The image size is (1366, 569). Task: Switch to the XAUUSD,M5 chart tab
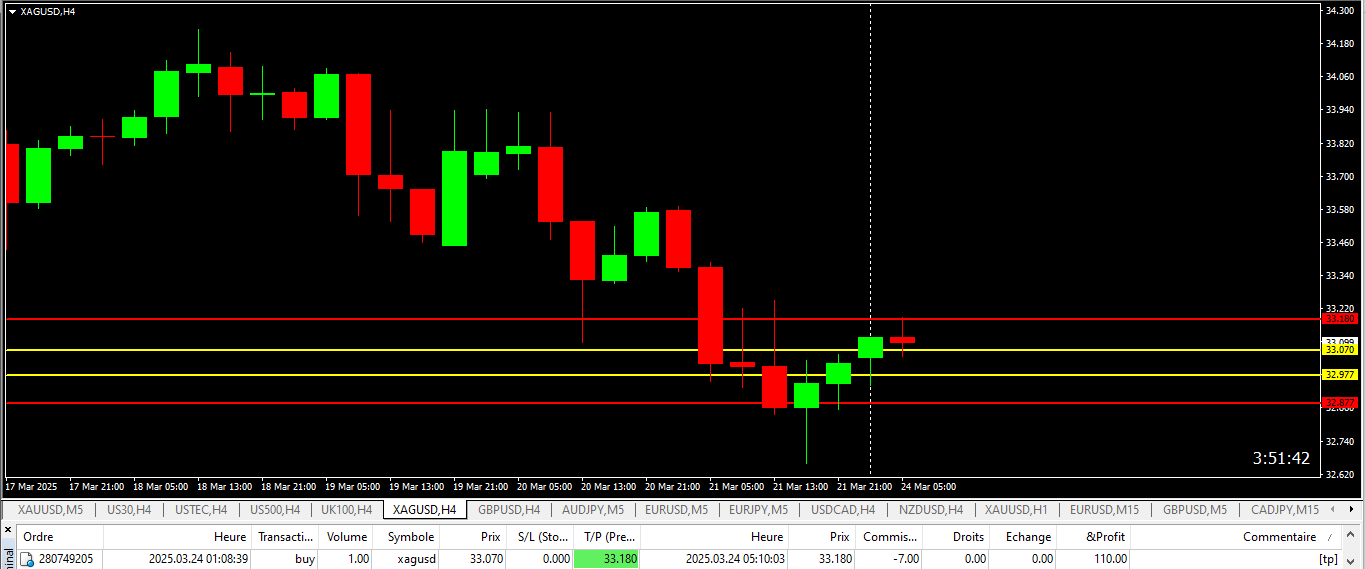click(50, 510)
